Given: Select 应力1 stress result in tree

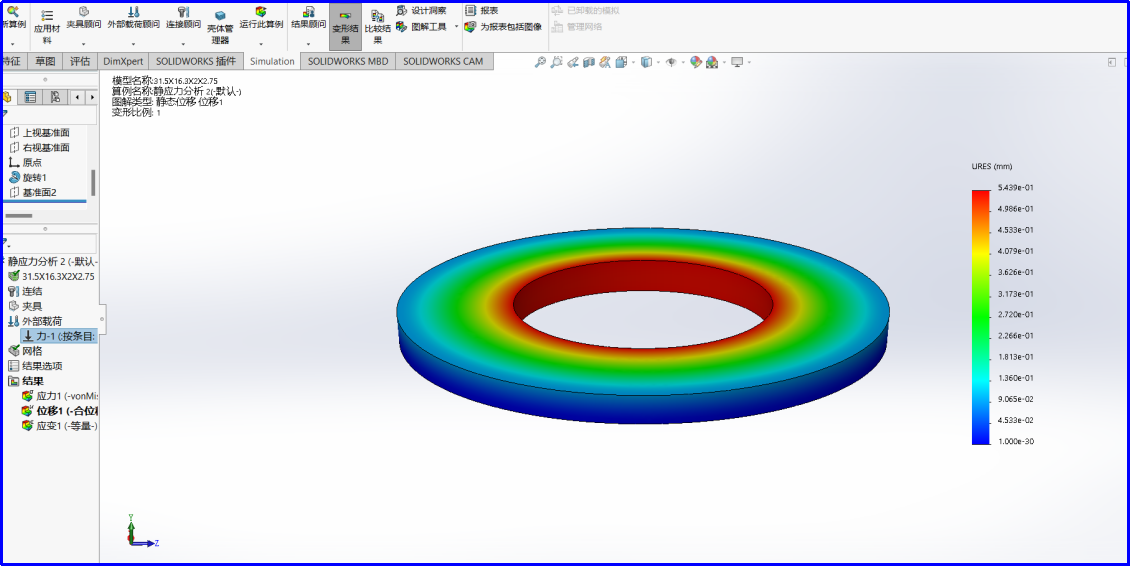Looking at the screenshot, I should (58, 396).
